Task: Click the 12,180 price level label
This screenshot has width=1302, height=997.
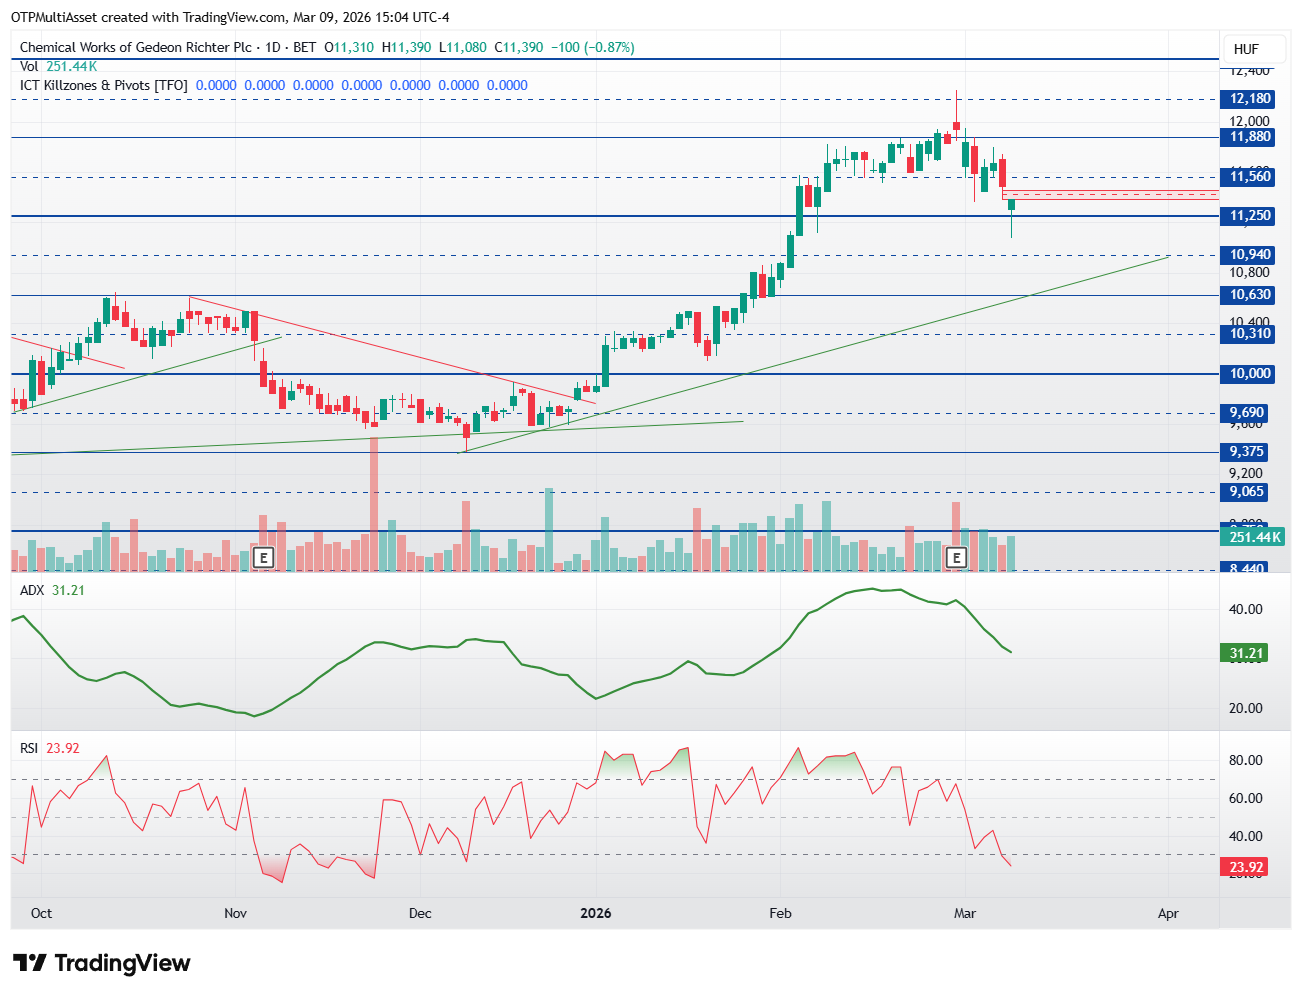Action: [x=1250, y=98]
